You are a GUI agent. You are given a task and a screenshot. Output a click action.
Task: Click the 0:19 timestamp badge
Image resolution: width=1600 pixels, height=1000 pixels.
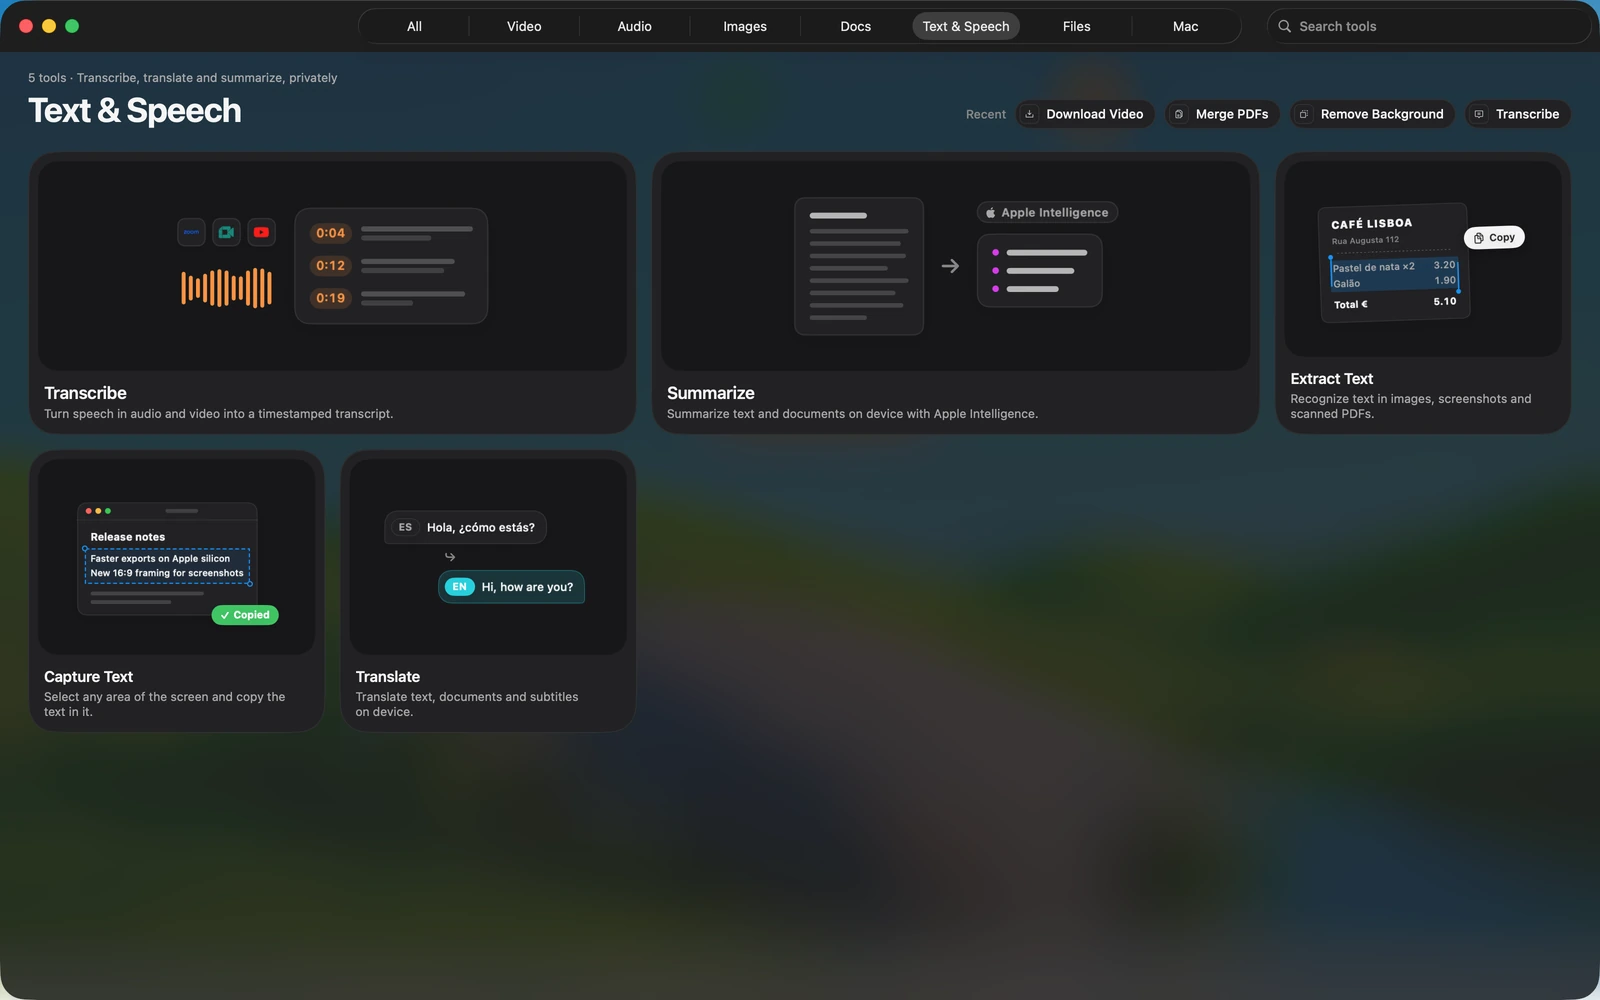[x=330, y=298]
